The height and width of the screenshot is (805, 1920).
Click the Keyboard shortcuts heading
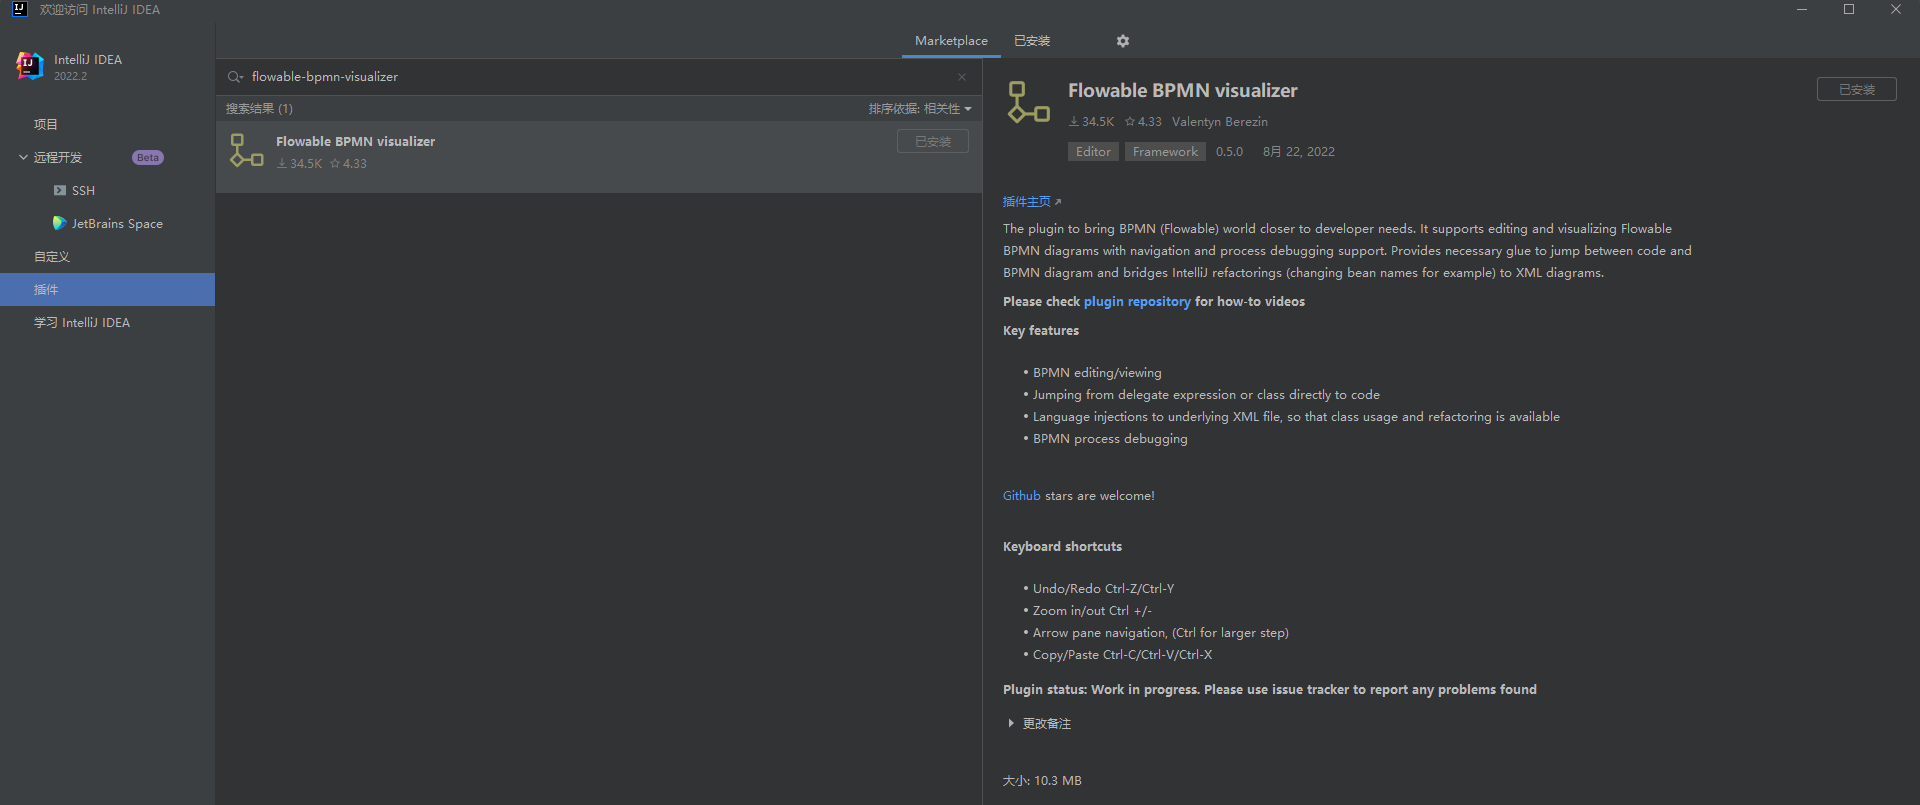[x=1062, y=546]
